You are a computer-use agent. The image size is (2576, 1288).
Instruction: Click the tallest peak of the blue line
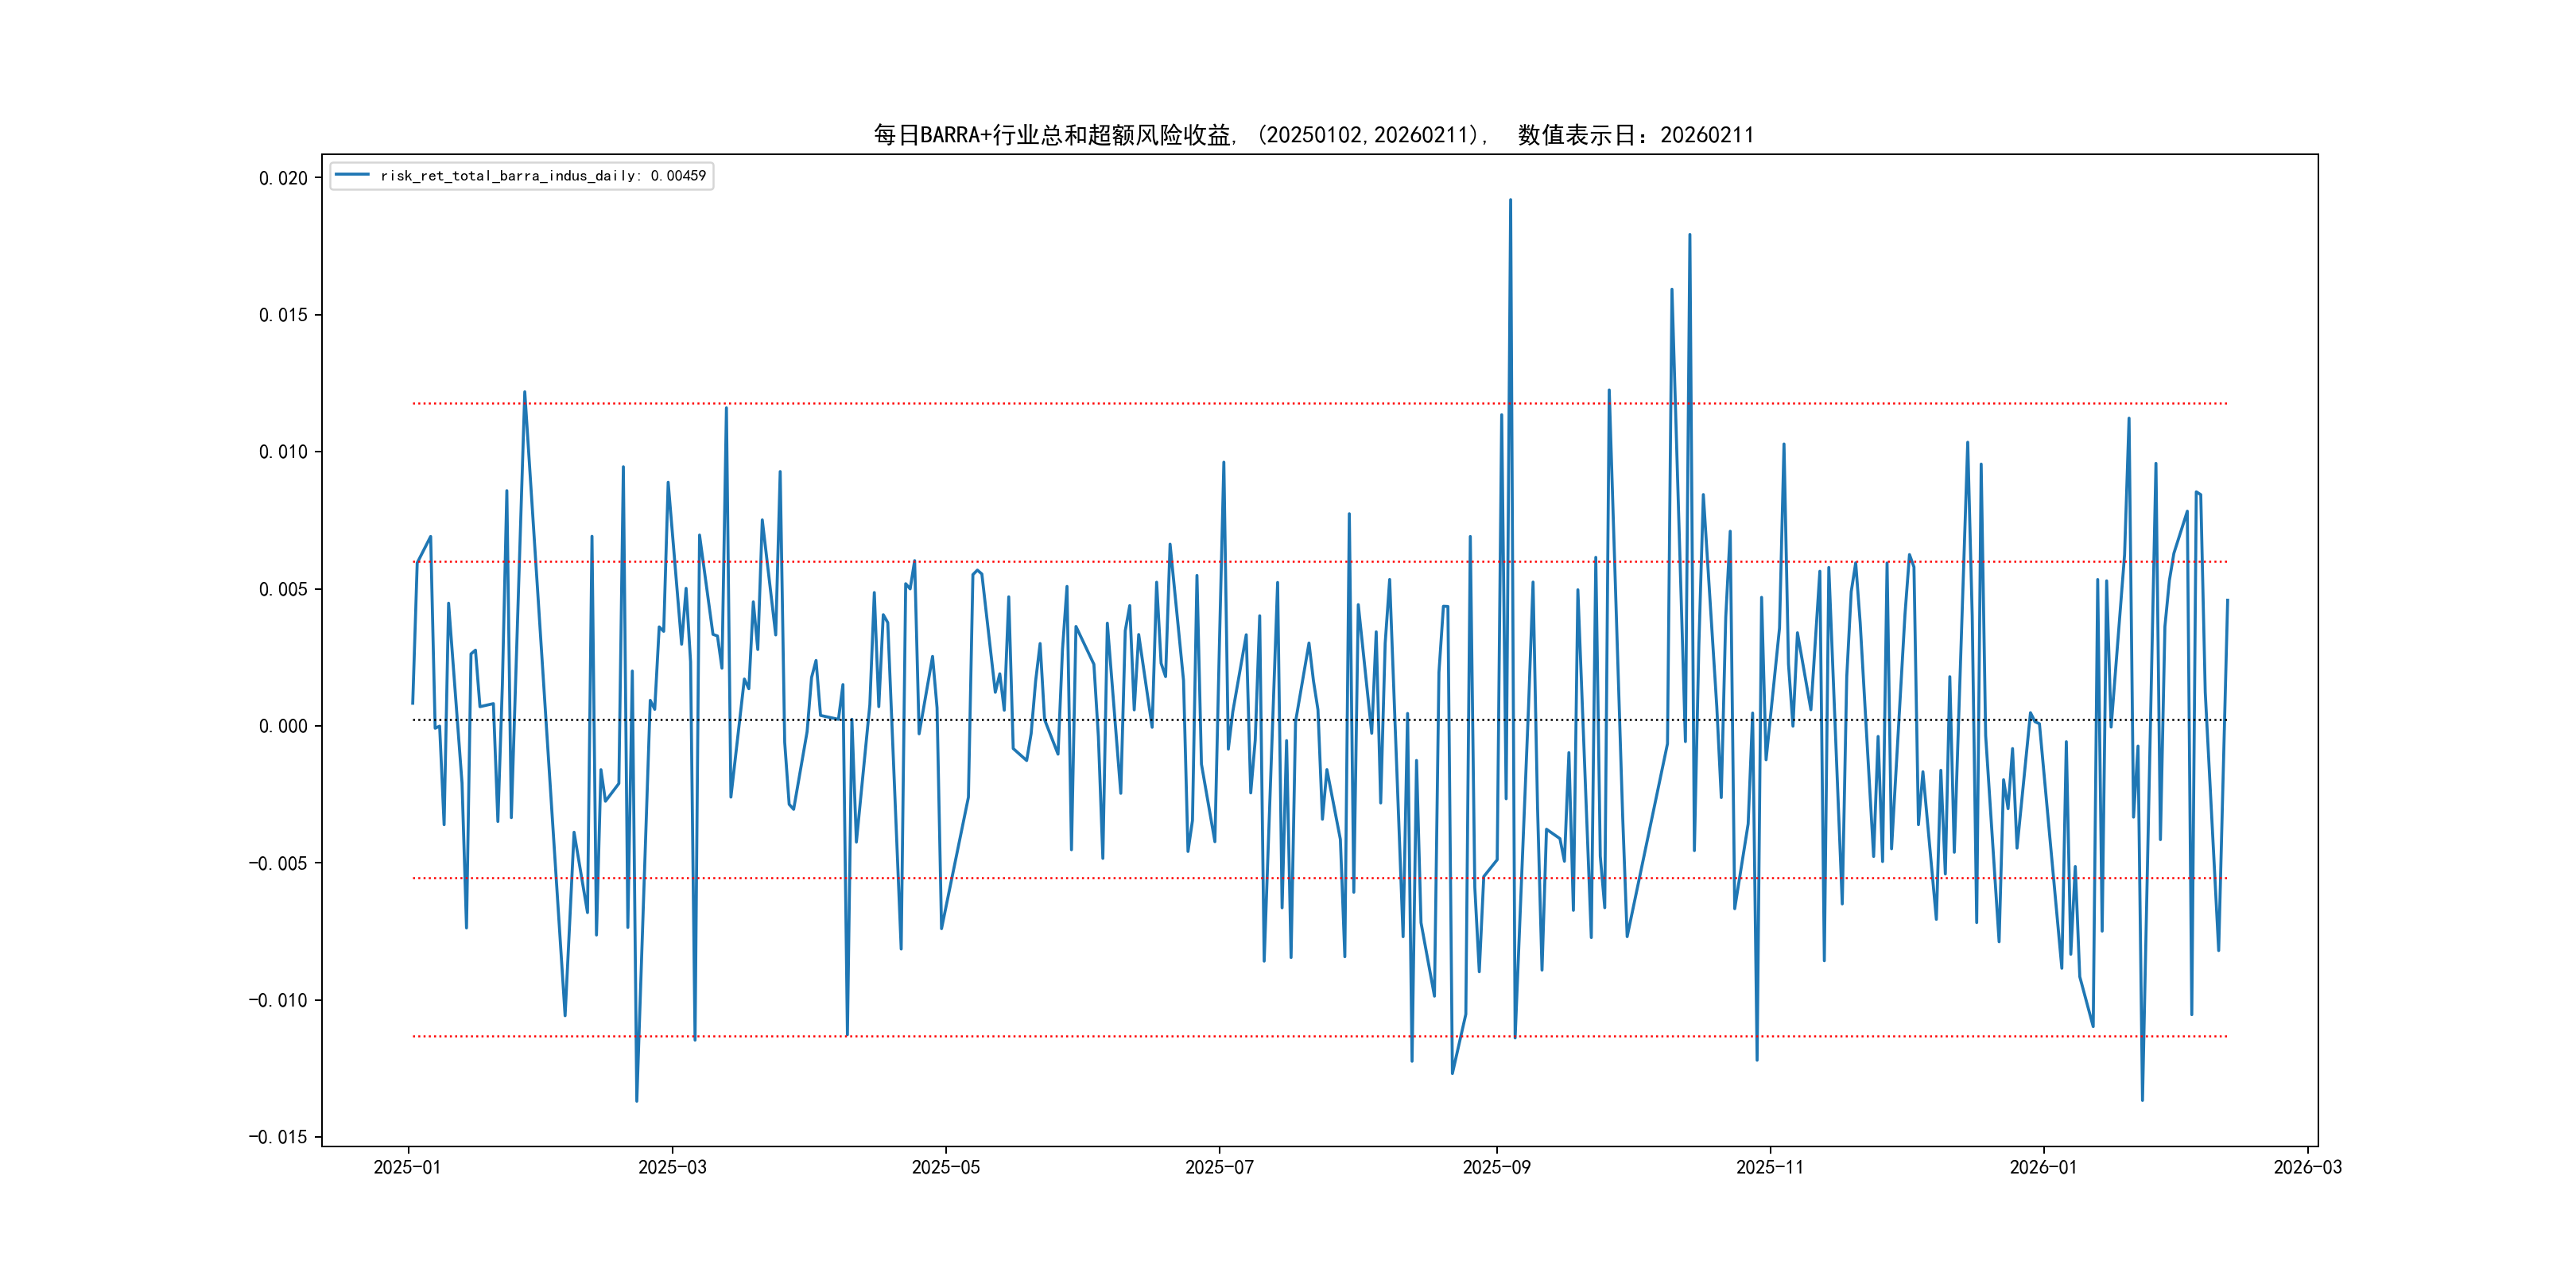coord(1510,200)
